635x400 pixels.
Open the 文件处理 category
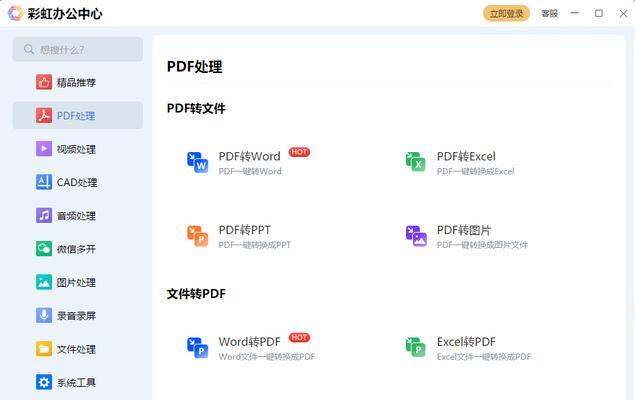(x=78, y=349)
